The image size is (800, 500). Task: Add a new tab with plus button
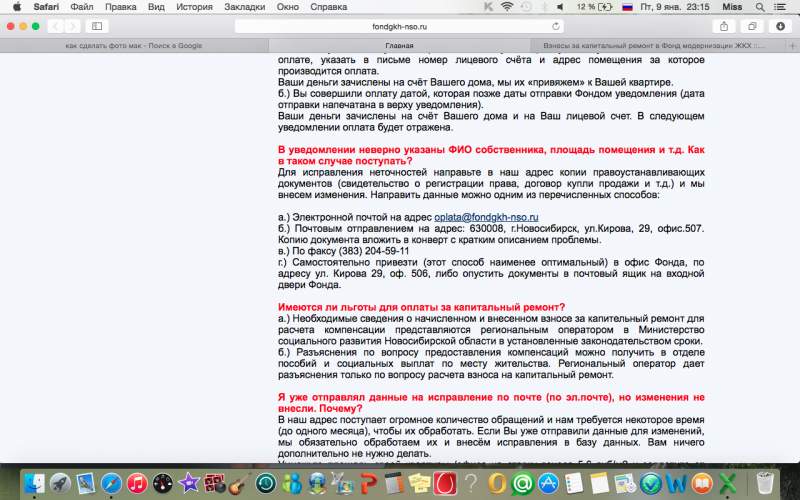click(x=792, y=45)
